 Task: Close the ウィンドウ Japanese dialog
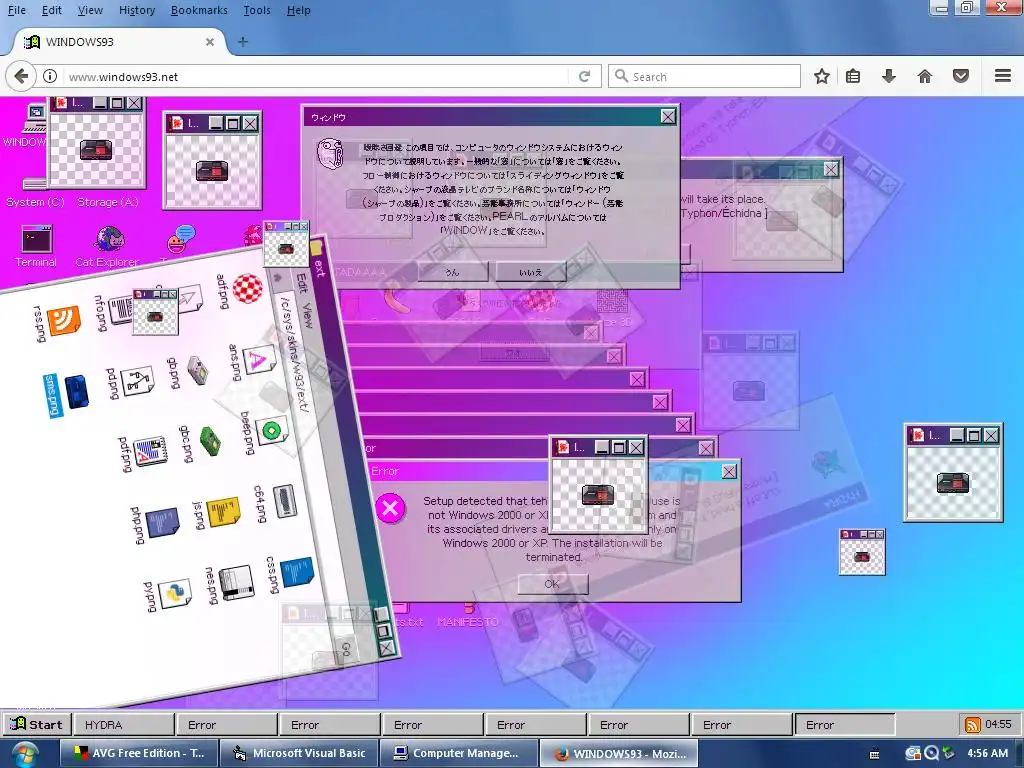(667, 116)
